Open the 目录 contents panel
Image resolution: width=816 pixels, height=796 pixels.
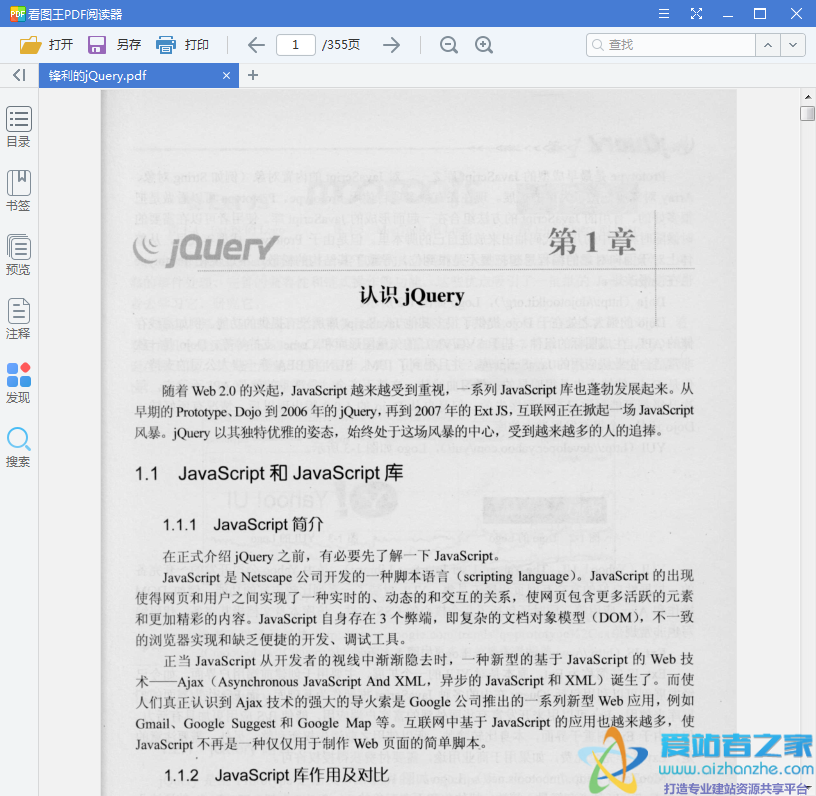click(19, 127)
